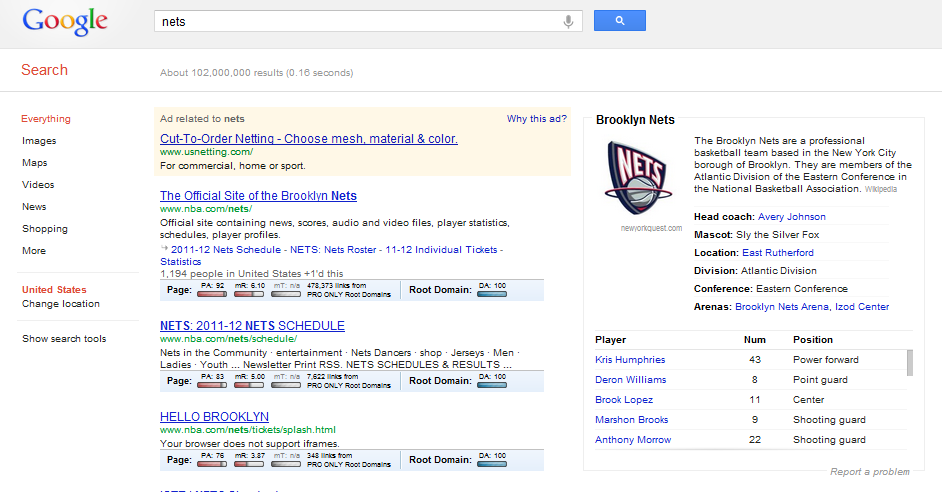The height and width of the screenshot is (492, 942).
Task: Show search tools in sidebar
Action: click(x=64, y=339)
